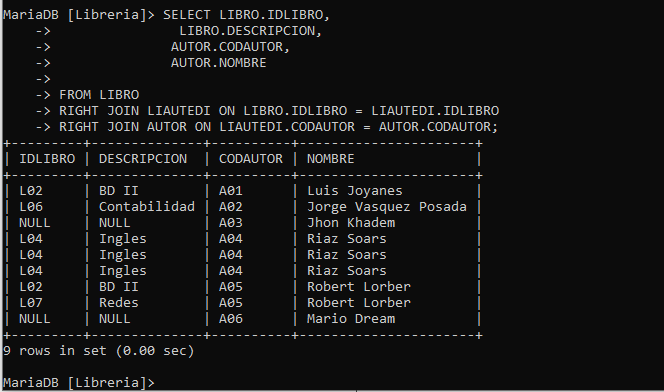This screenshot has width=664, height=392.
Task: Click the AUTOR.NOMBRE text in the query
Action: [x=219, y=63]
